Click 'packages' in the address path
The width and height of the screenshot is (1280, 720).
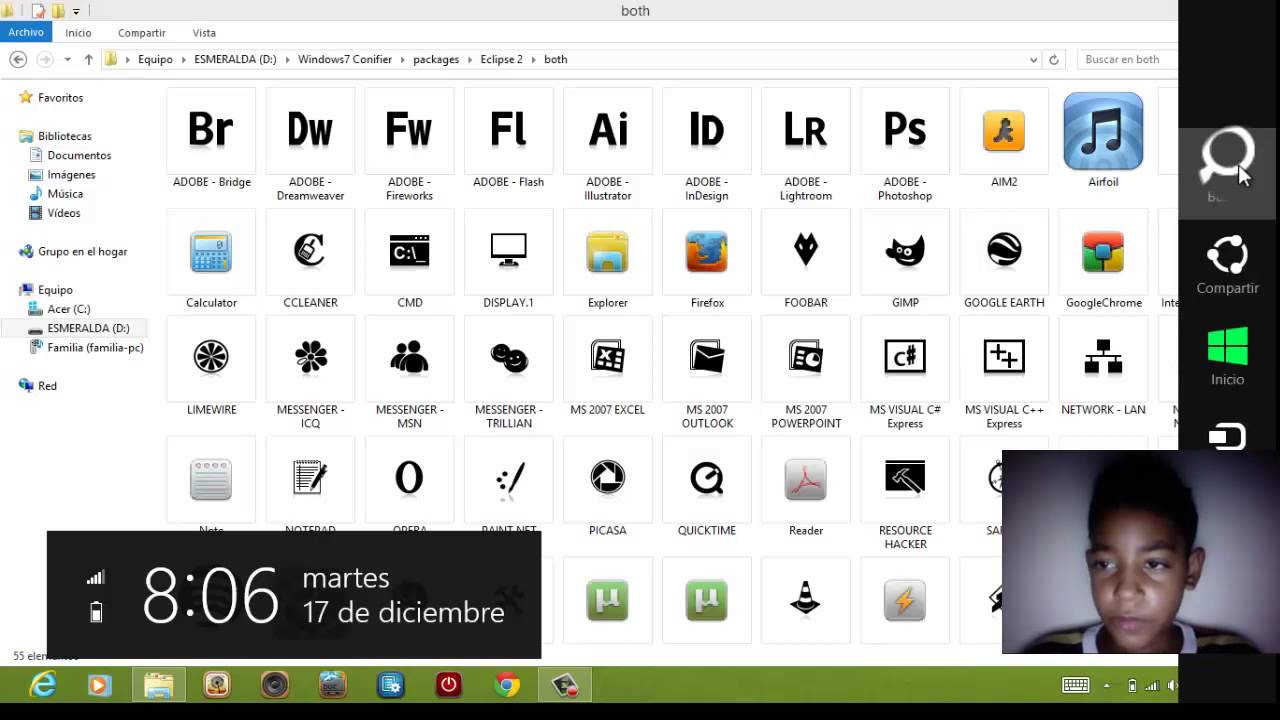436,59
